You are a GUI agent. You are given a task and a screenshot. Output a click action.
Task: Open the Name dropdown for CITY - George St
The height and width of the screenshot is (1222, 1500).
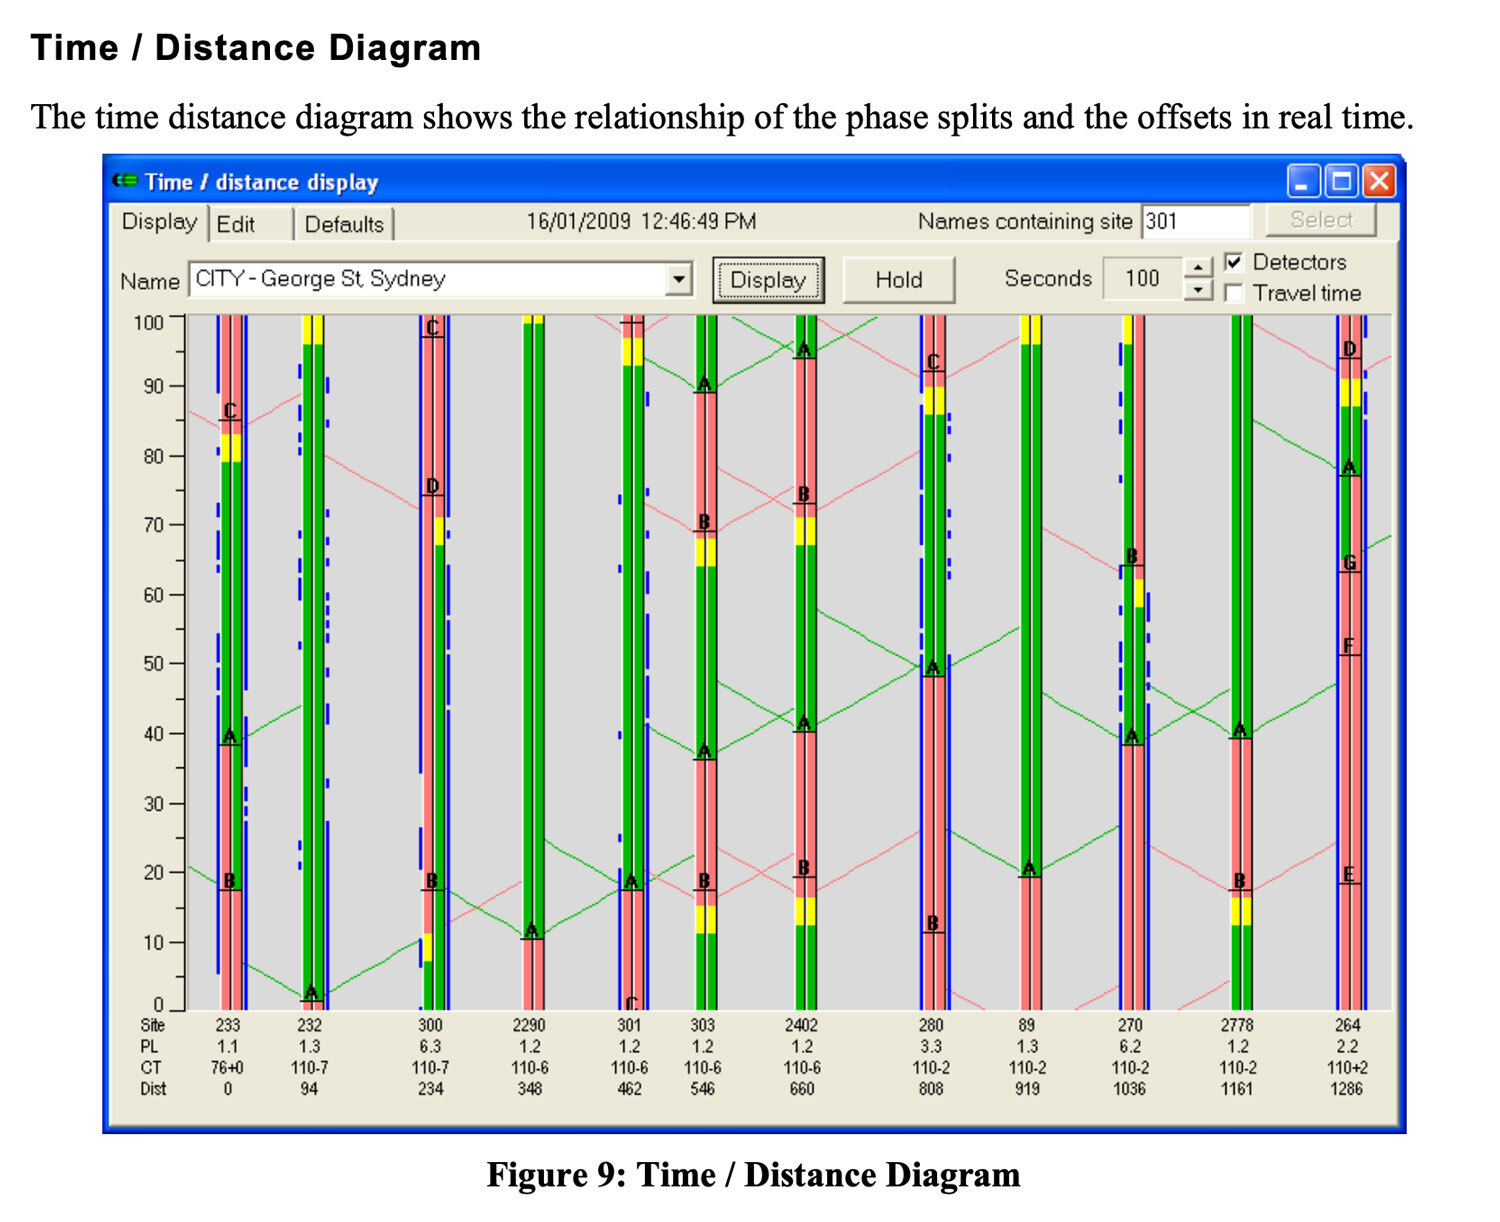click(679, 279)
